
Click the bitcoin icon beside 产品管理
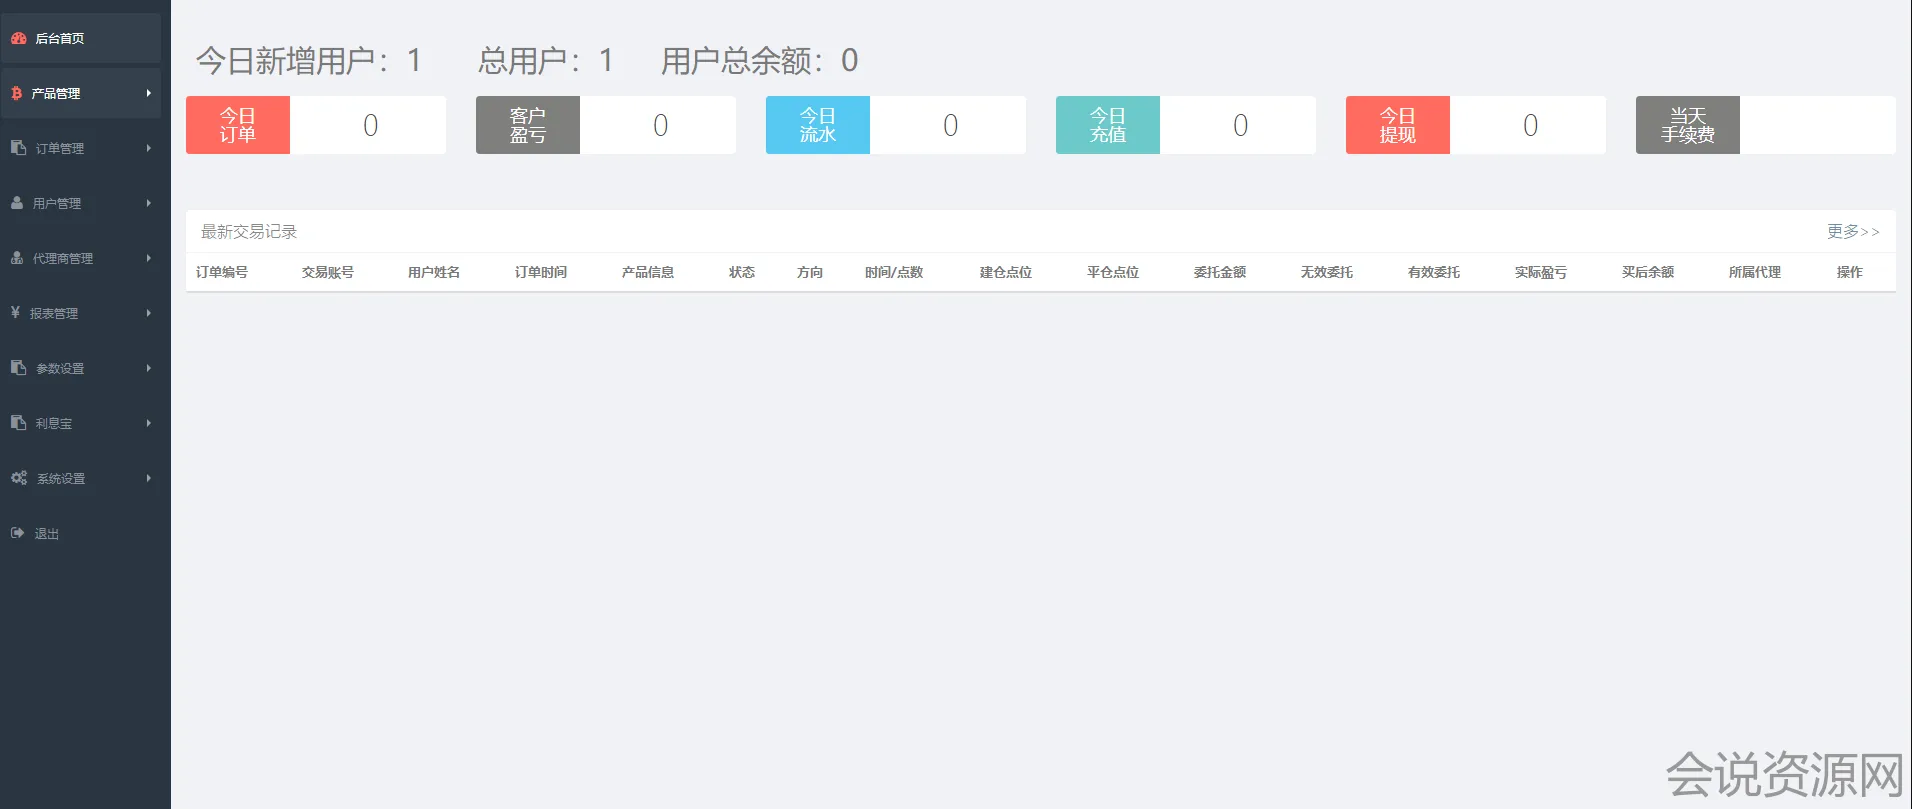click(16, 93)
